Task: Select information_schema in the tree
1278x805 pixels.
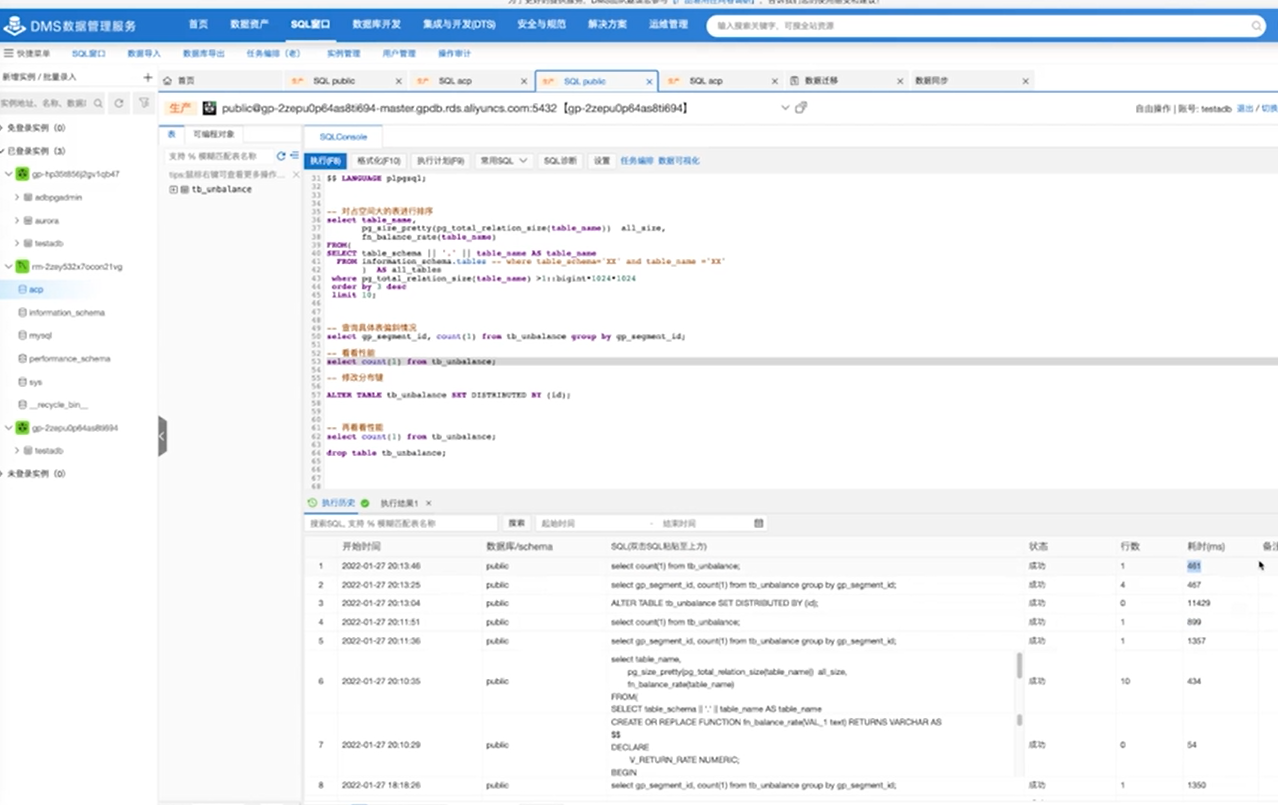Action: pyautogui.click(x=66, y=312)
